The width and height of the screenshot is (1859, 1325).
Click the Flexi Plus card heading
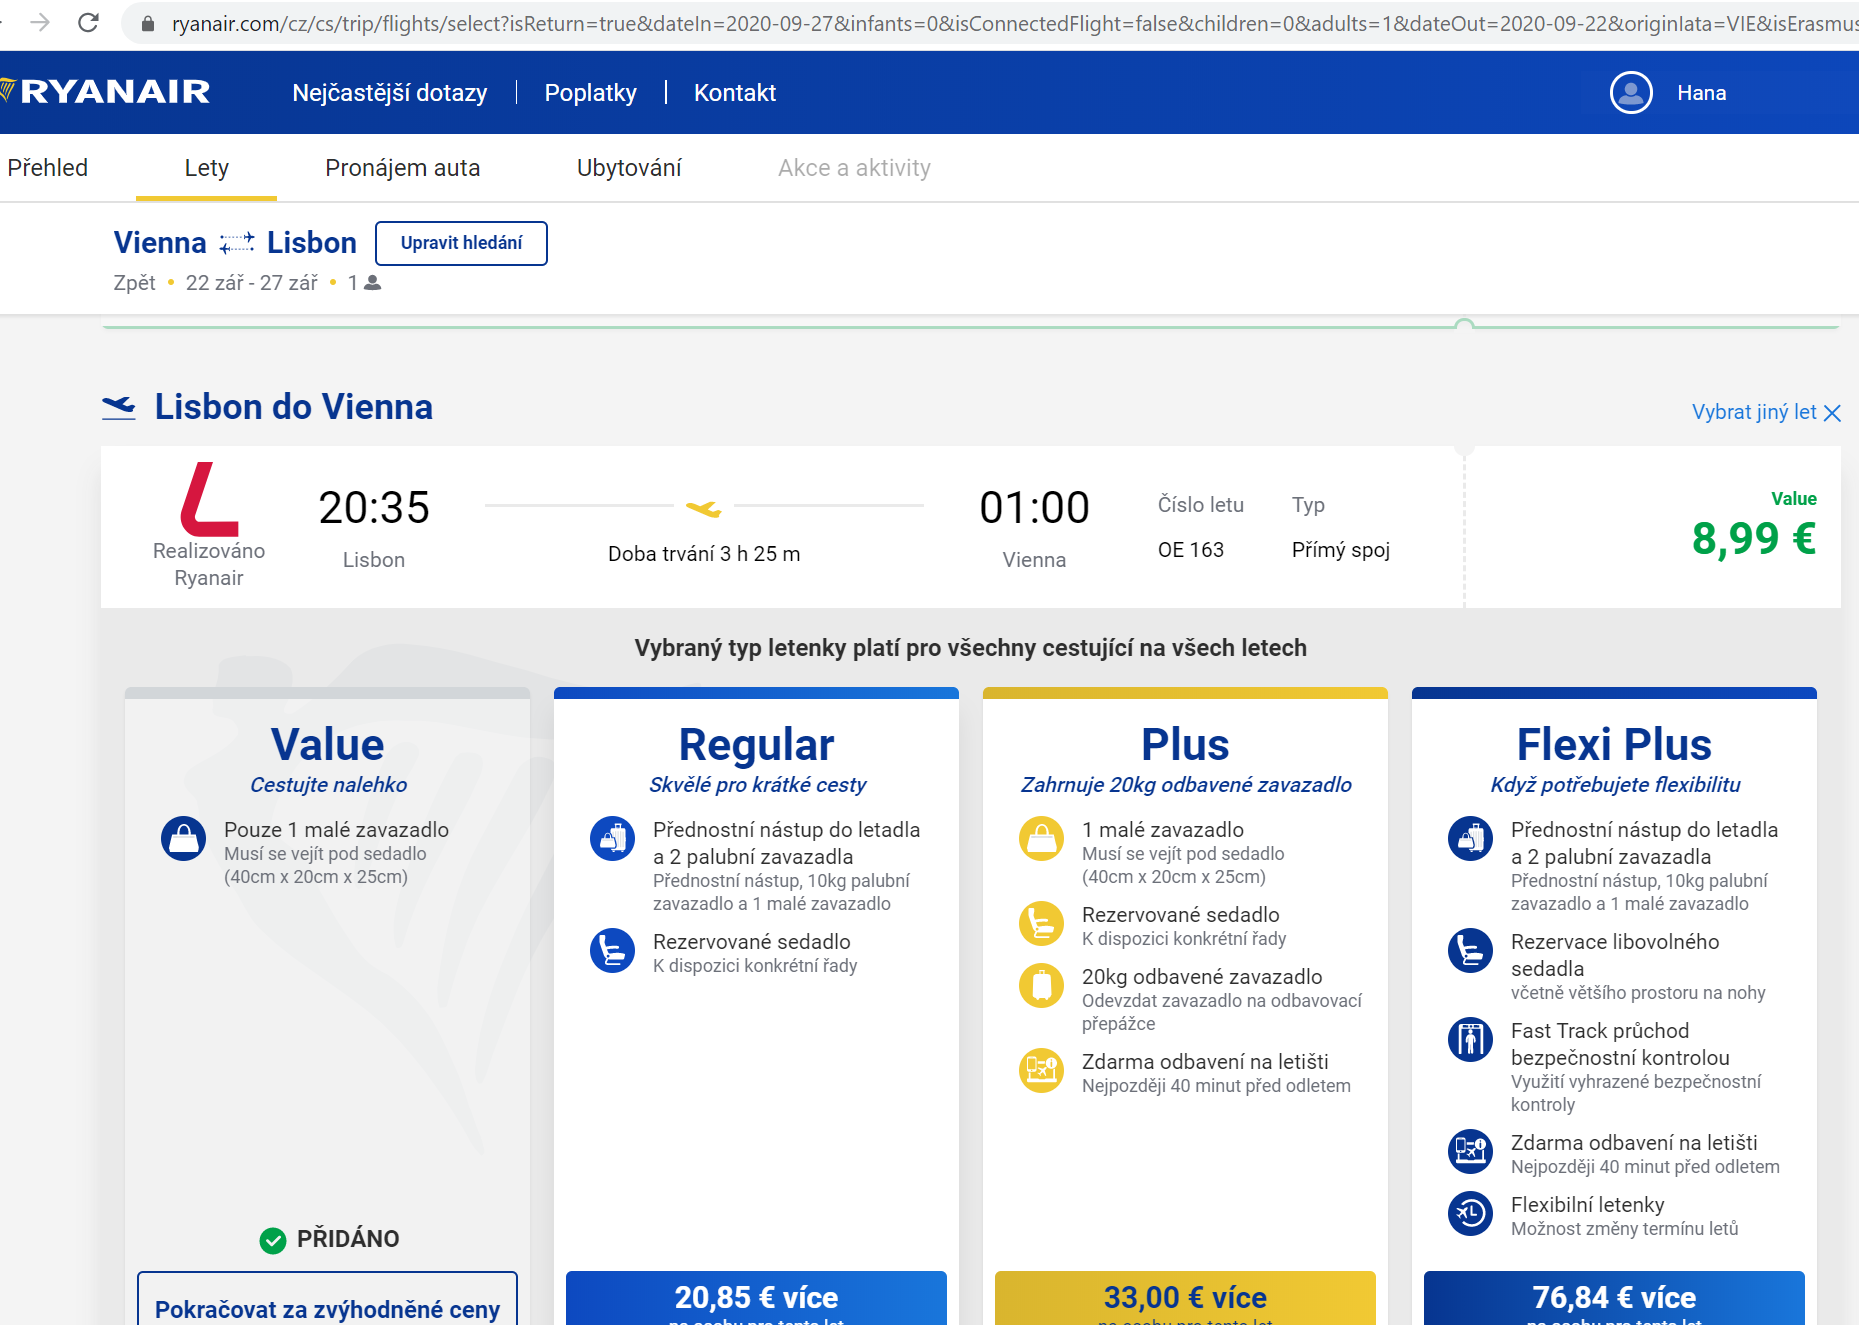coord(1614,745)
